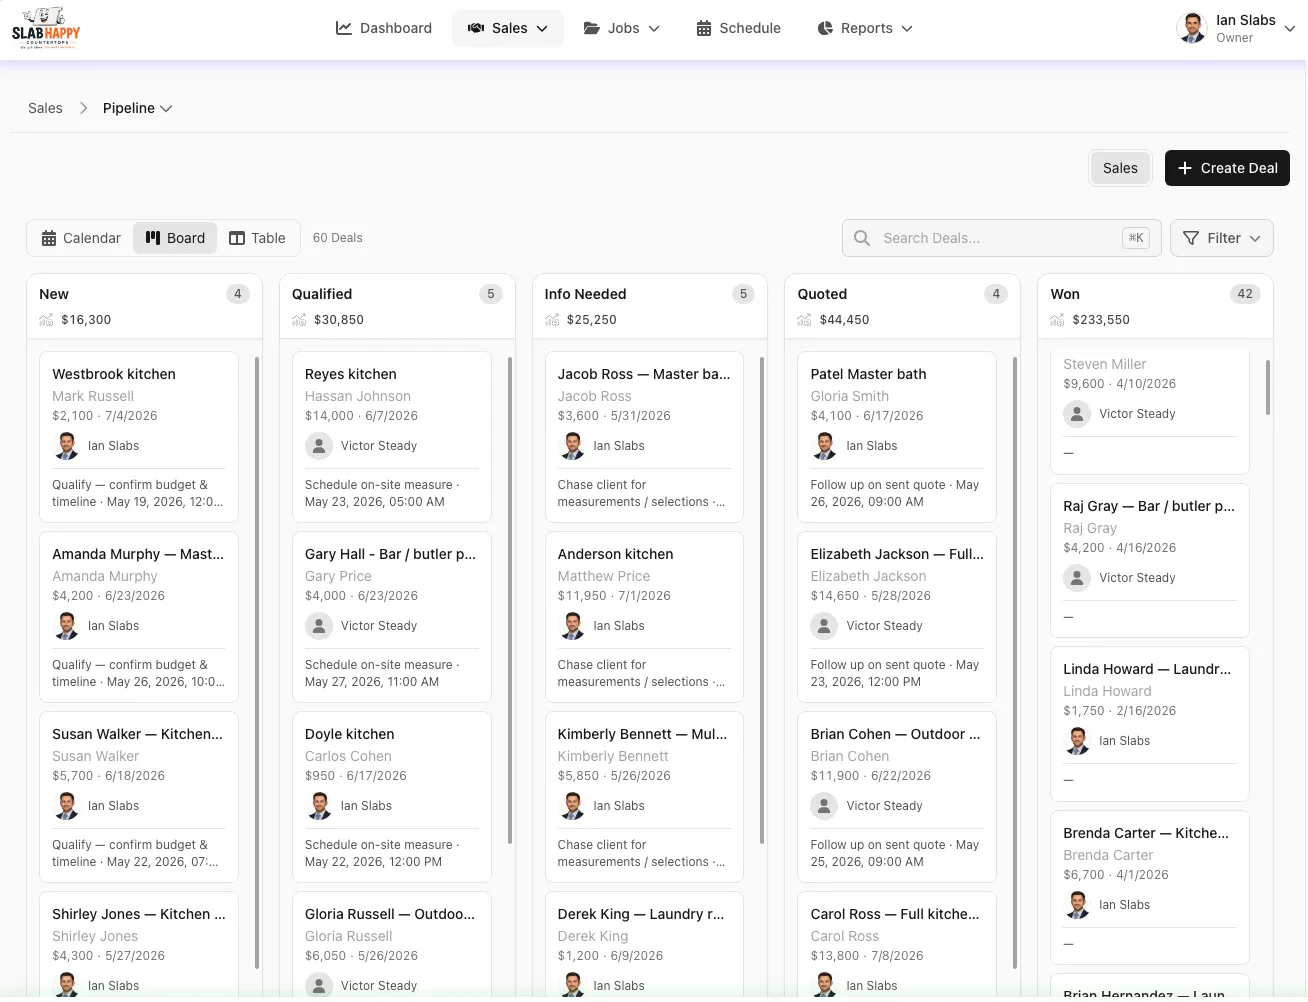Image resolution: width=1308 pixels, height=1002 pixels.
Task: Click the Sales handshake icon
Action: (476, 28)
